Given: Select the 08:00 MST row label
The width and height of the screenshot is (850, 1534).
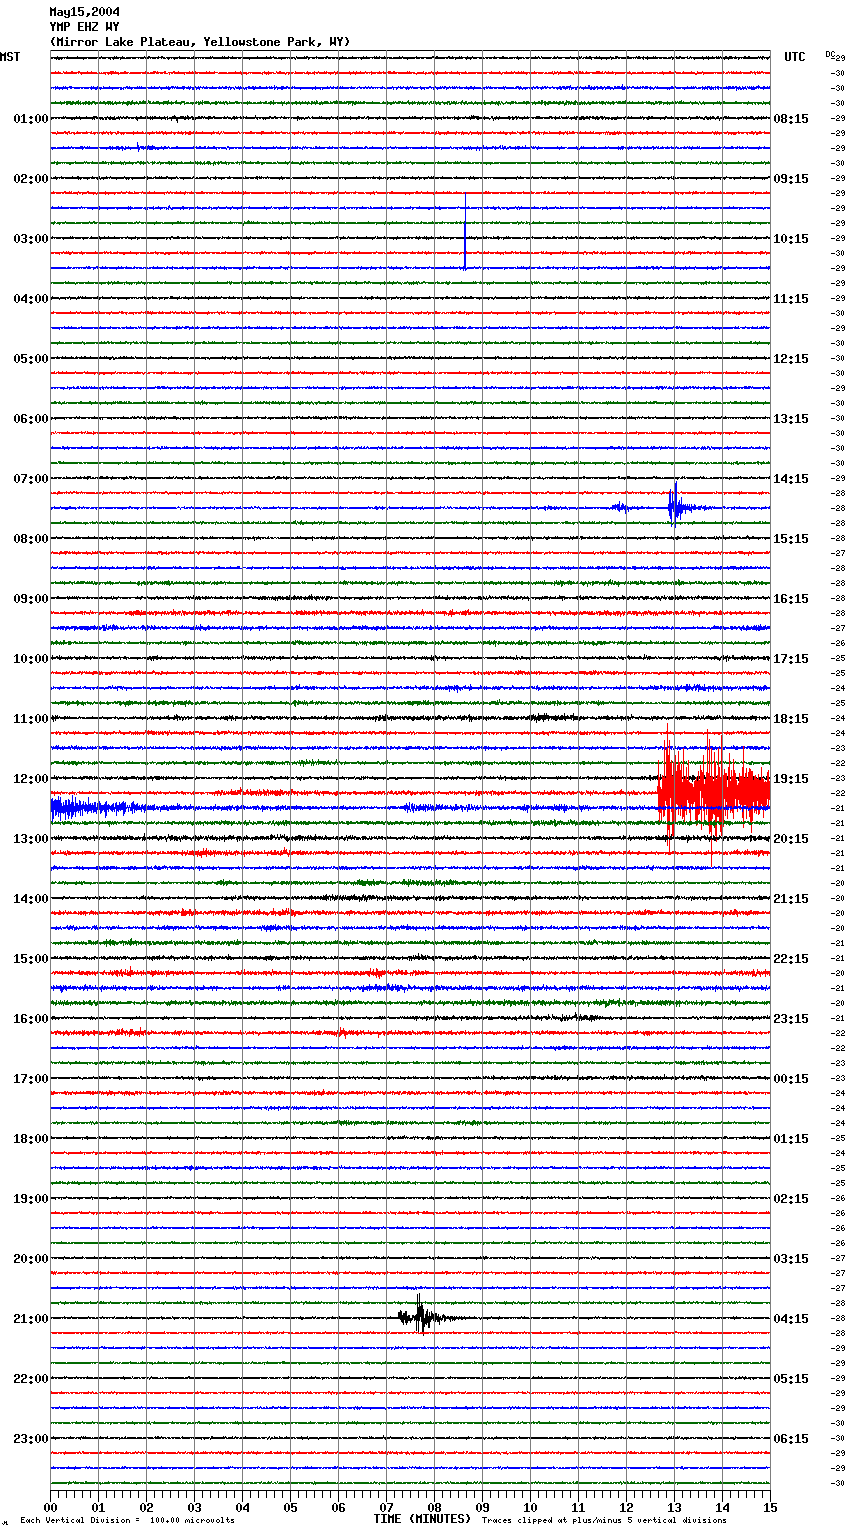Looking at the screenshot, I should pos(31,539).
